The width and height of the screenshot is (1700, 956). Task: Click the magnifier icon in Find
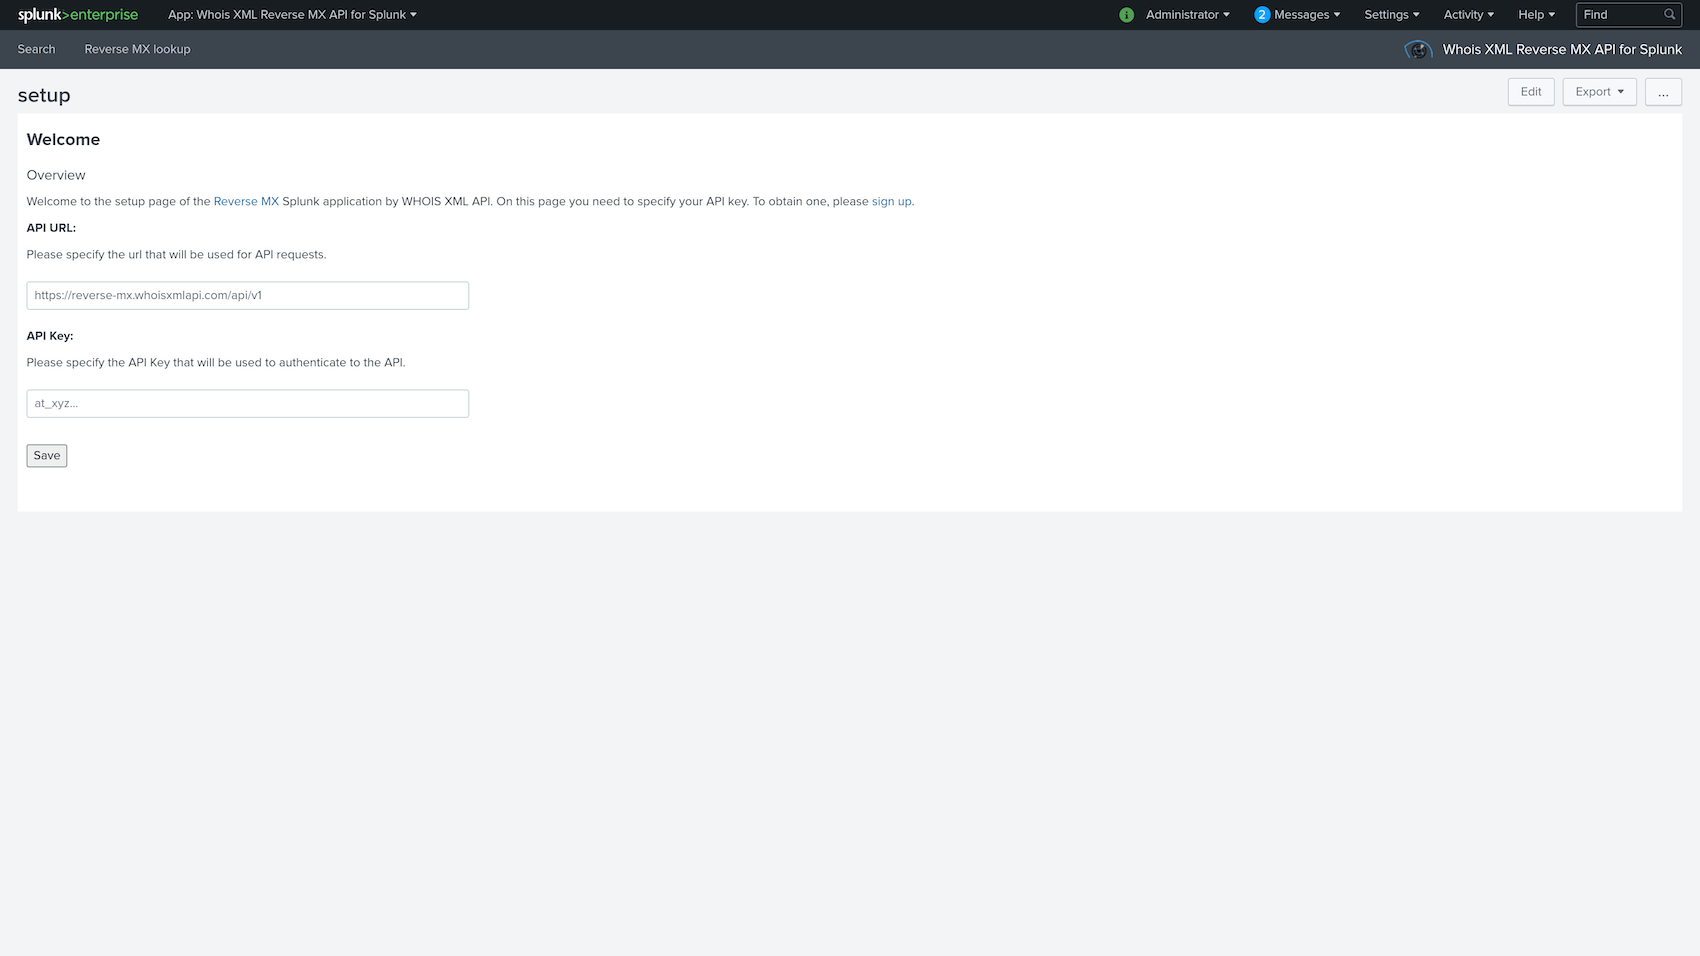[x=1669, y=15]
